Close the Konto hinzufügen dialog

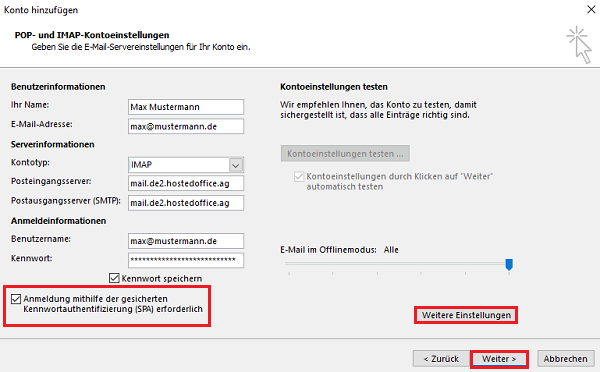[591, 10]
